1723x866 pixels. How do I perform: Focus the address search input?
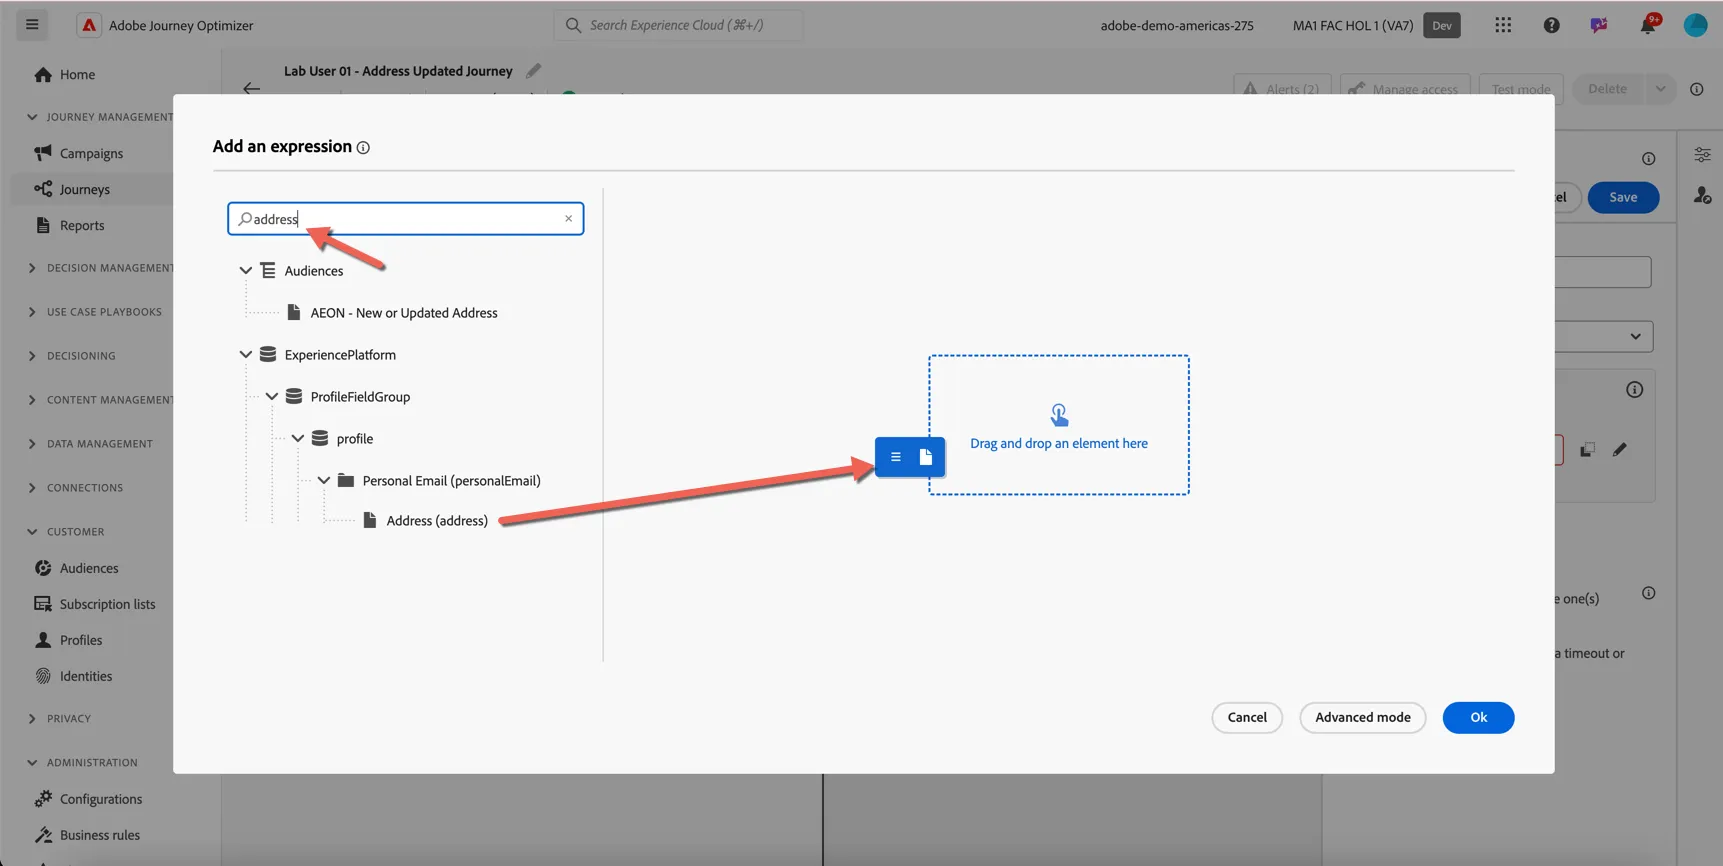tap(405, 219)
